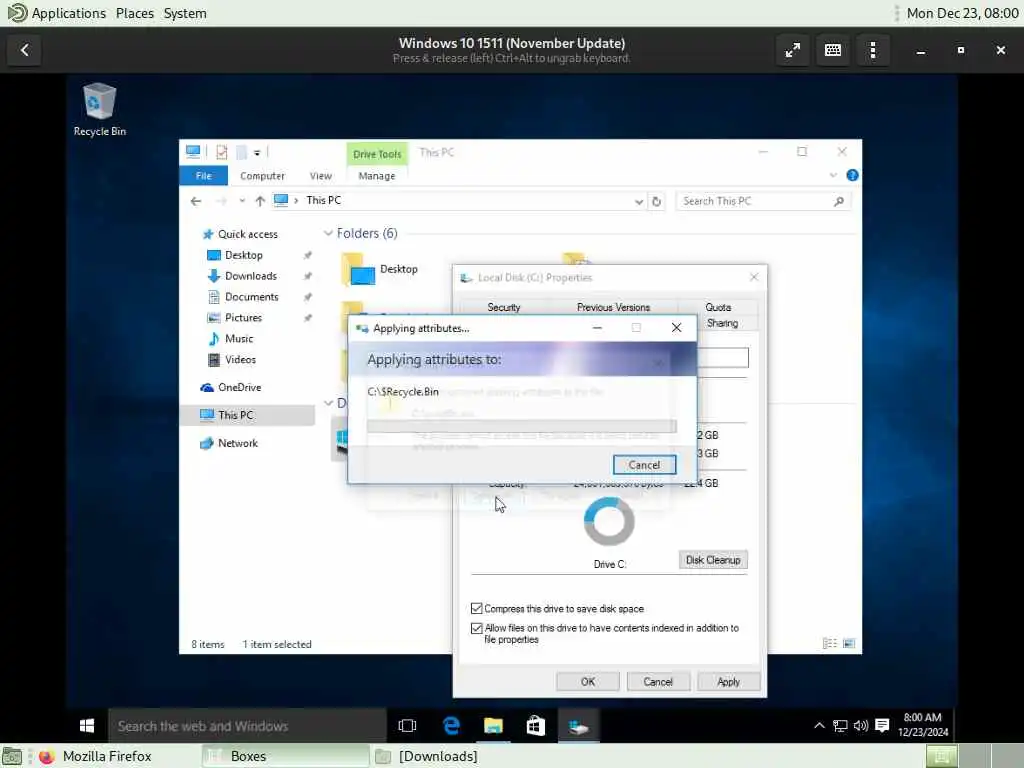Toggle Allow files to be indexed checkbox
This screenshot has width=1024, height=768.
pyautogui.click(x=477, y=628)
